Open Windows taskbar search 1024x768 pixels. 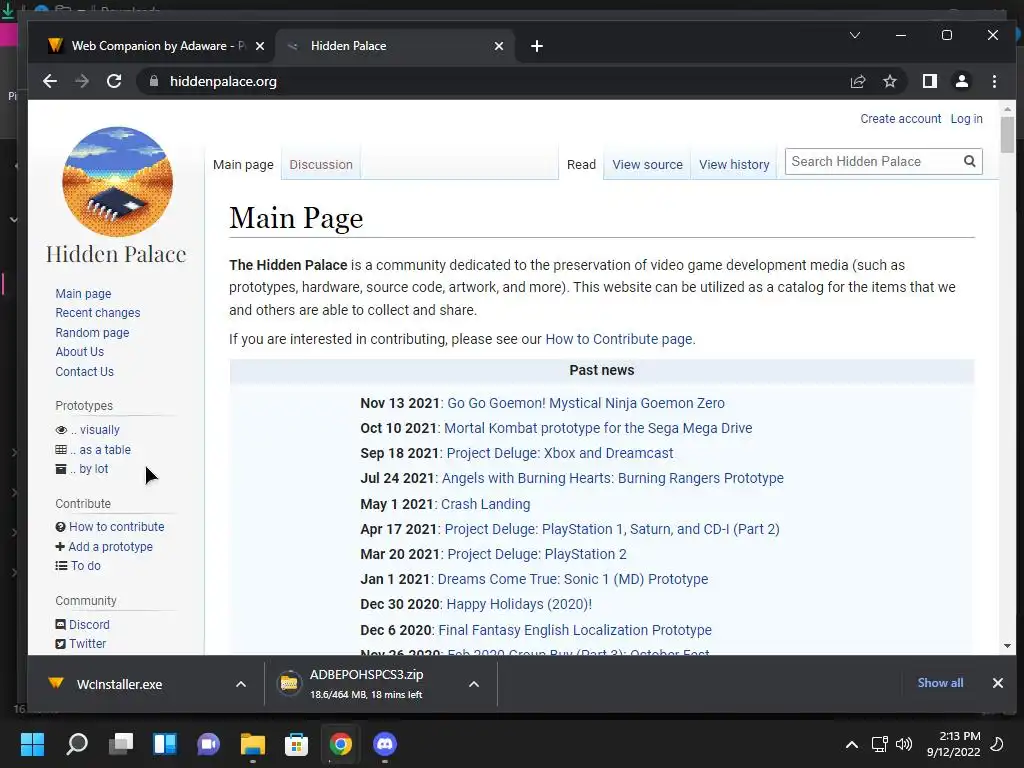tap(77, 744)
